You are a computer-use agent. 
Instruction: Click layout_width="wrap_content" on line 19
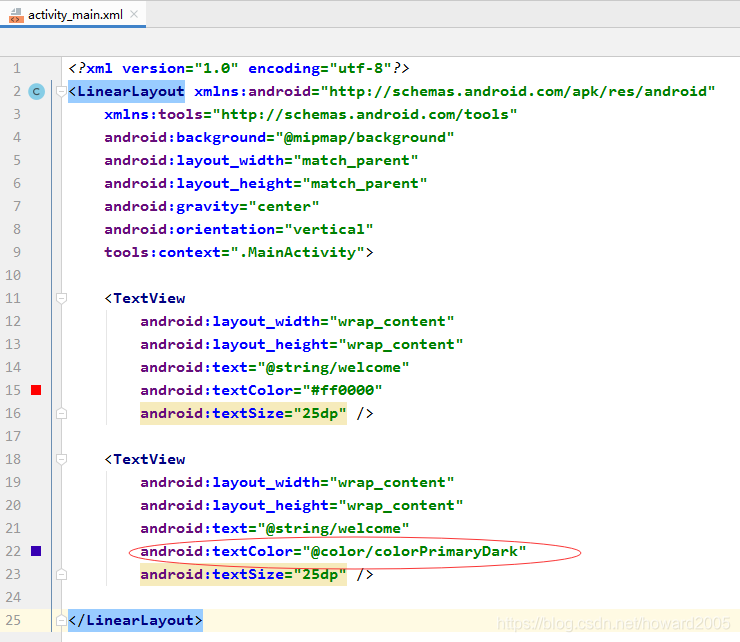(297, 482)
